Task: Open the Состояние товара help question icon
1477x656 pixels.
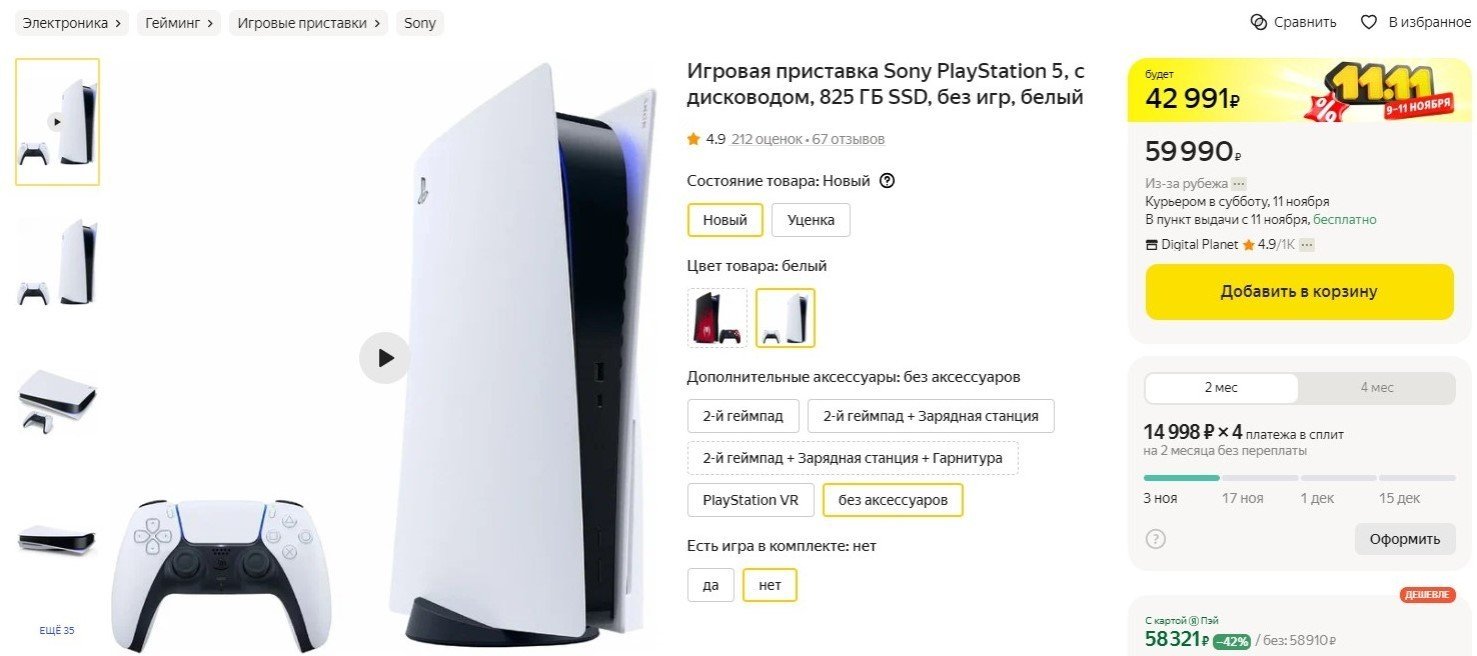Action: (x=886, y=181)
